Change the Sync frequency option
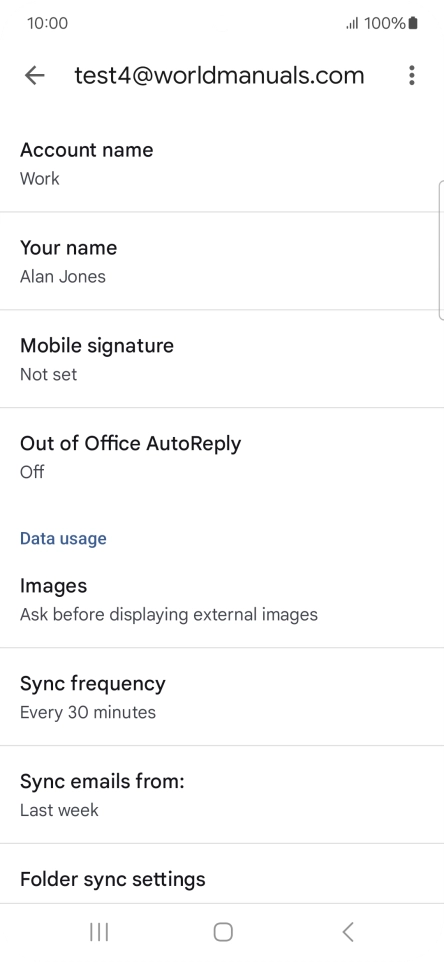444x962 pixels. (x=222, y=697)
